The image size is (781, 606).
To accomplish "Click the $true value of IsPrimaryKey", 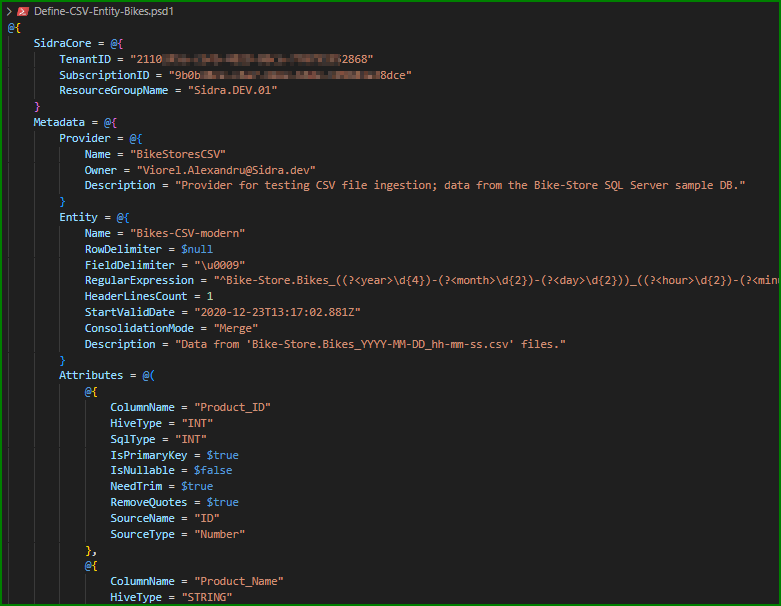I will 222,455.
